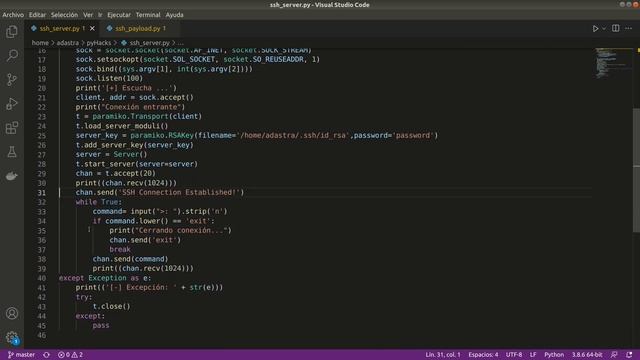Click 'except Exception as e:' line

click(x=105, y=278)
